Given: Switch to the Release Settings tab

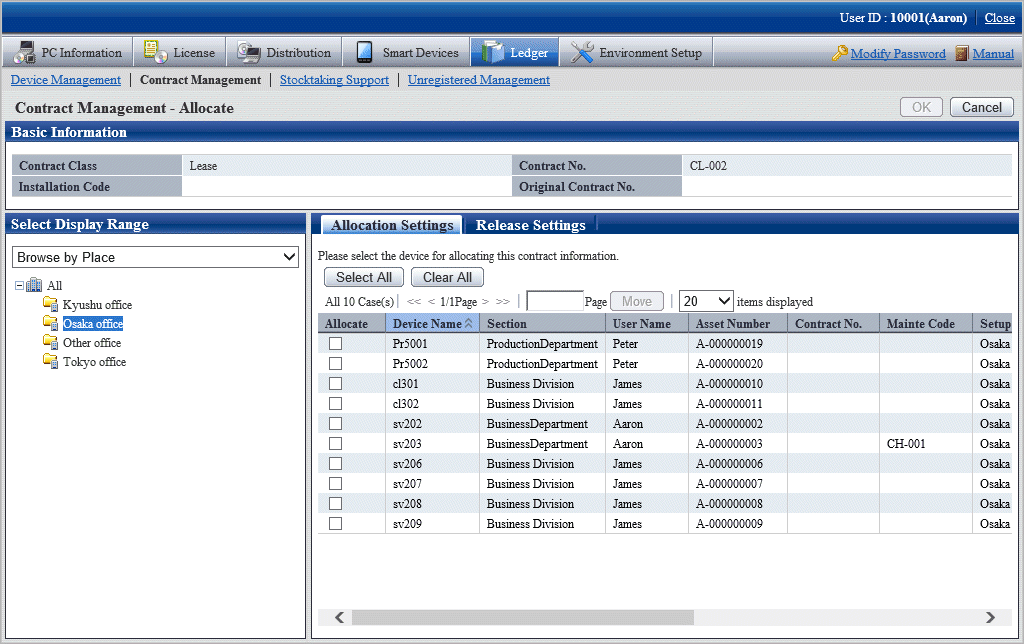Looking at the screenshot, I should click(530, 225).
